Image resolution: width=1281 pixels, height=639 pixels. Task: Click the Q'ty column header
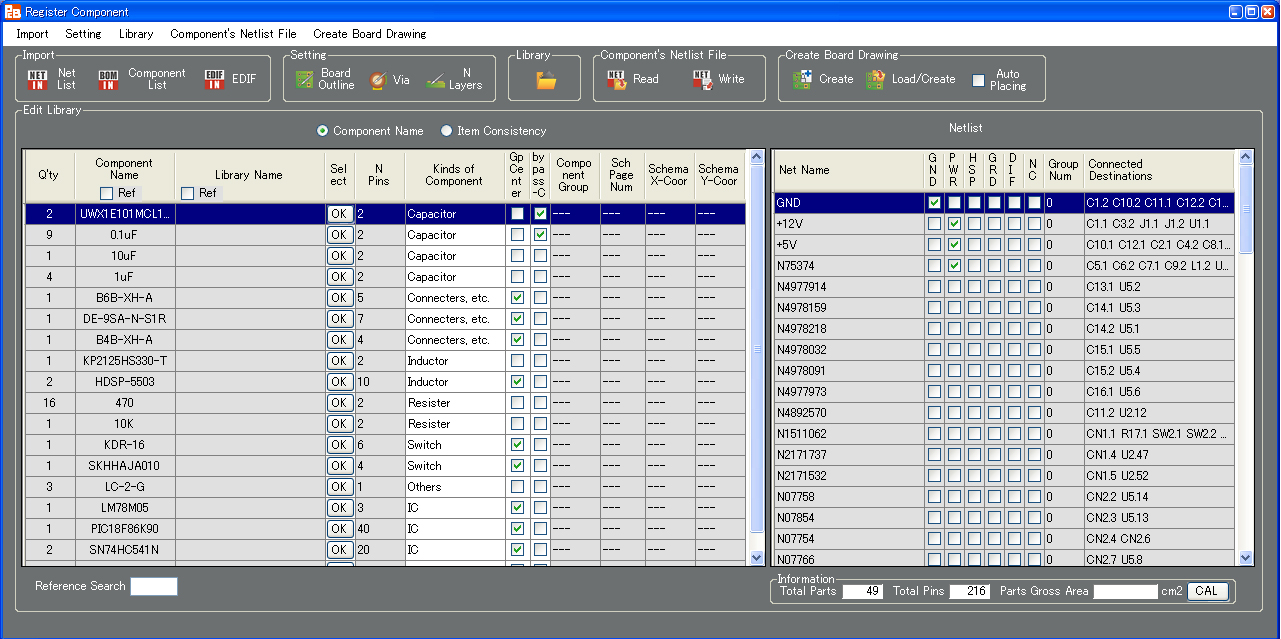pyautogui.click(x=49, y=175)
